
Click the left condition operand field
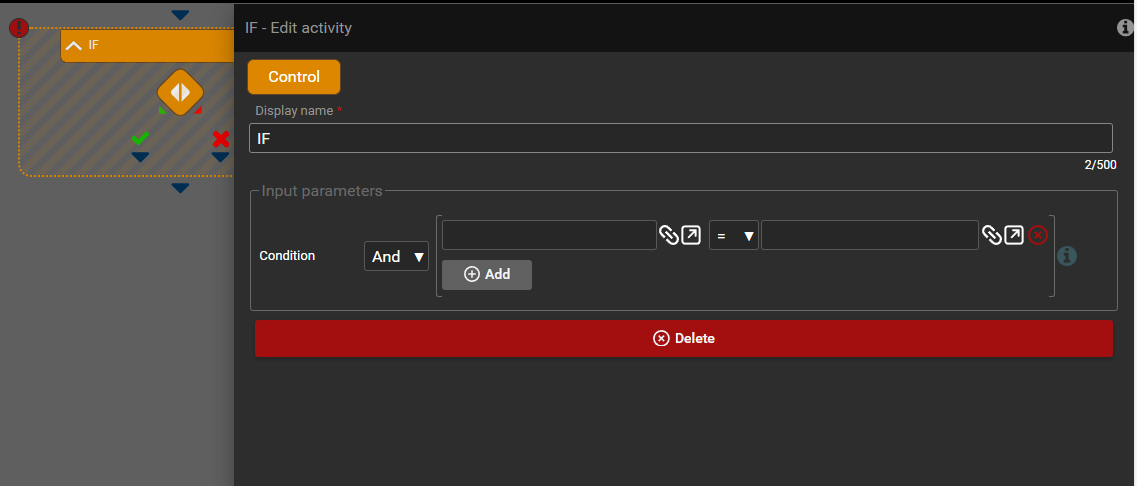tap(549, 235)
